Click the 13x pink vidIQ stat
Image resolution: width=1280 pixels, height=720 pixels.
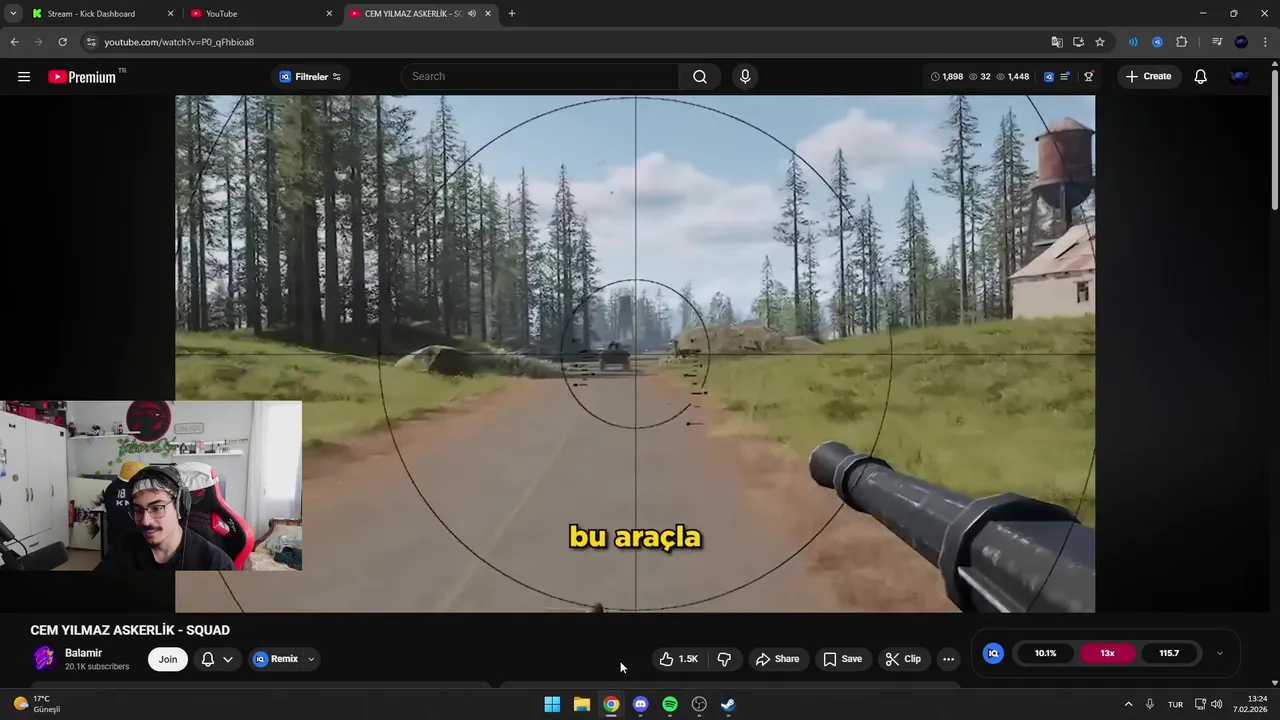[1107, 653]
